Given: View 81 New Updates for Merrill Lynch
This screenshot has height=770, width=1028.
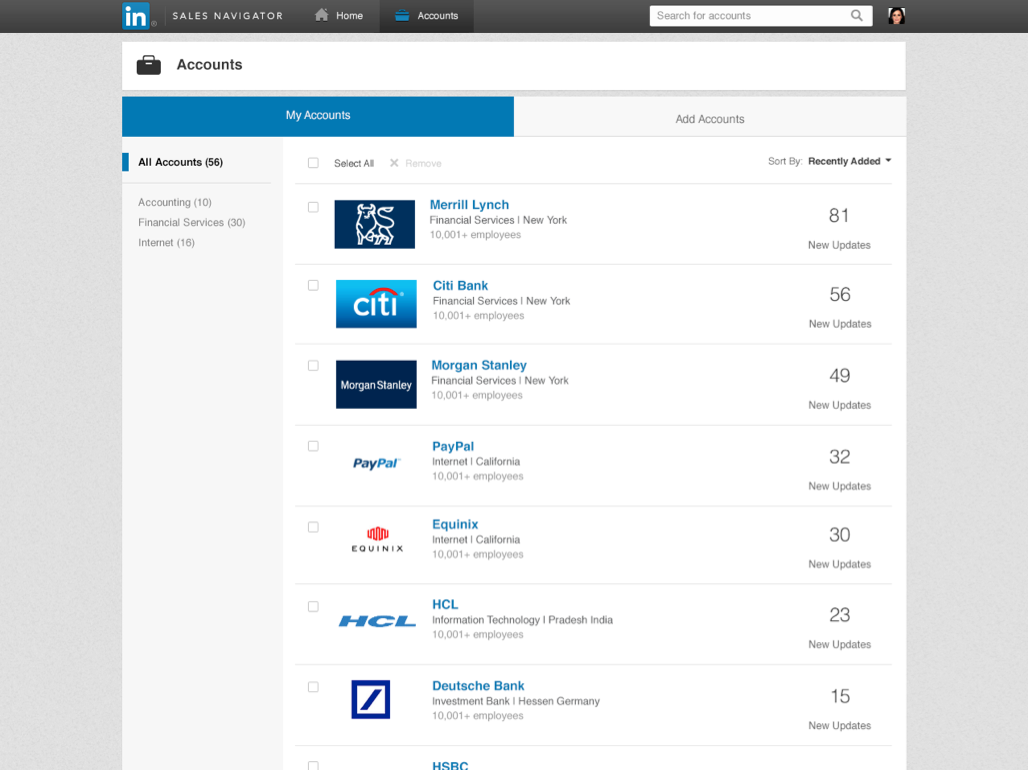Looking at the screenshot, I should pos(839,228).
